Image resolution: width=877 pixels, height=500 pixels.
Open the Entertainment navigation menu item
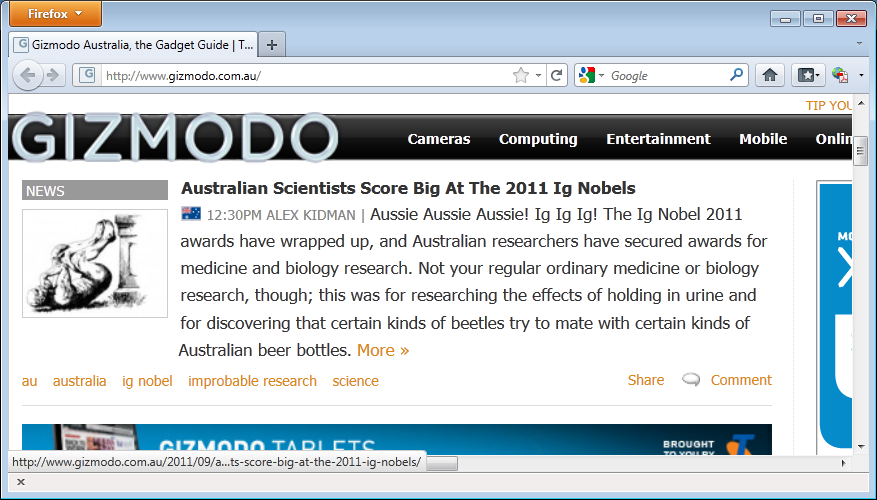[658, 139]
